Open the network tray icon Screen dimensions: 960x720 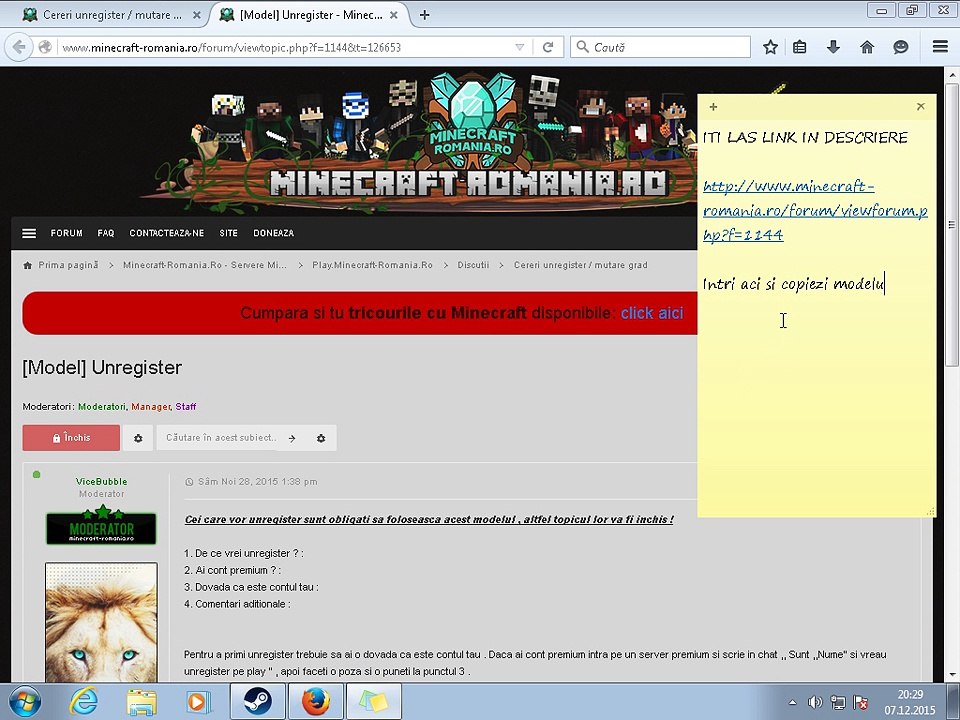click(838, 702)
